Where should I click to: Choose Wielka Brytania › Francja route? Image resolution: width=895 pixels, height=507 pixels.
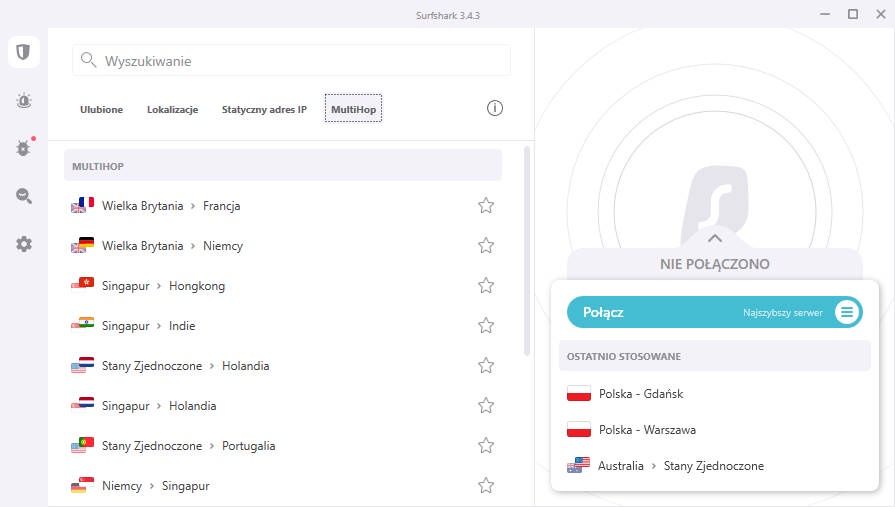tap(283, 206)
